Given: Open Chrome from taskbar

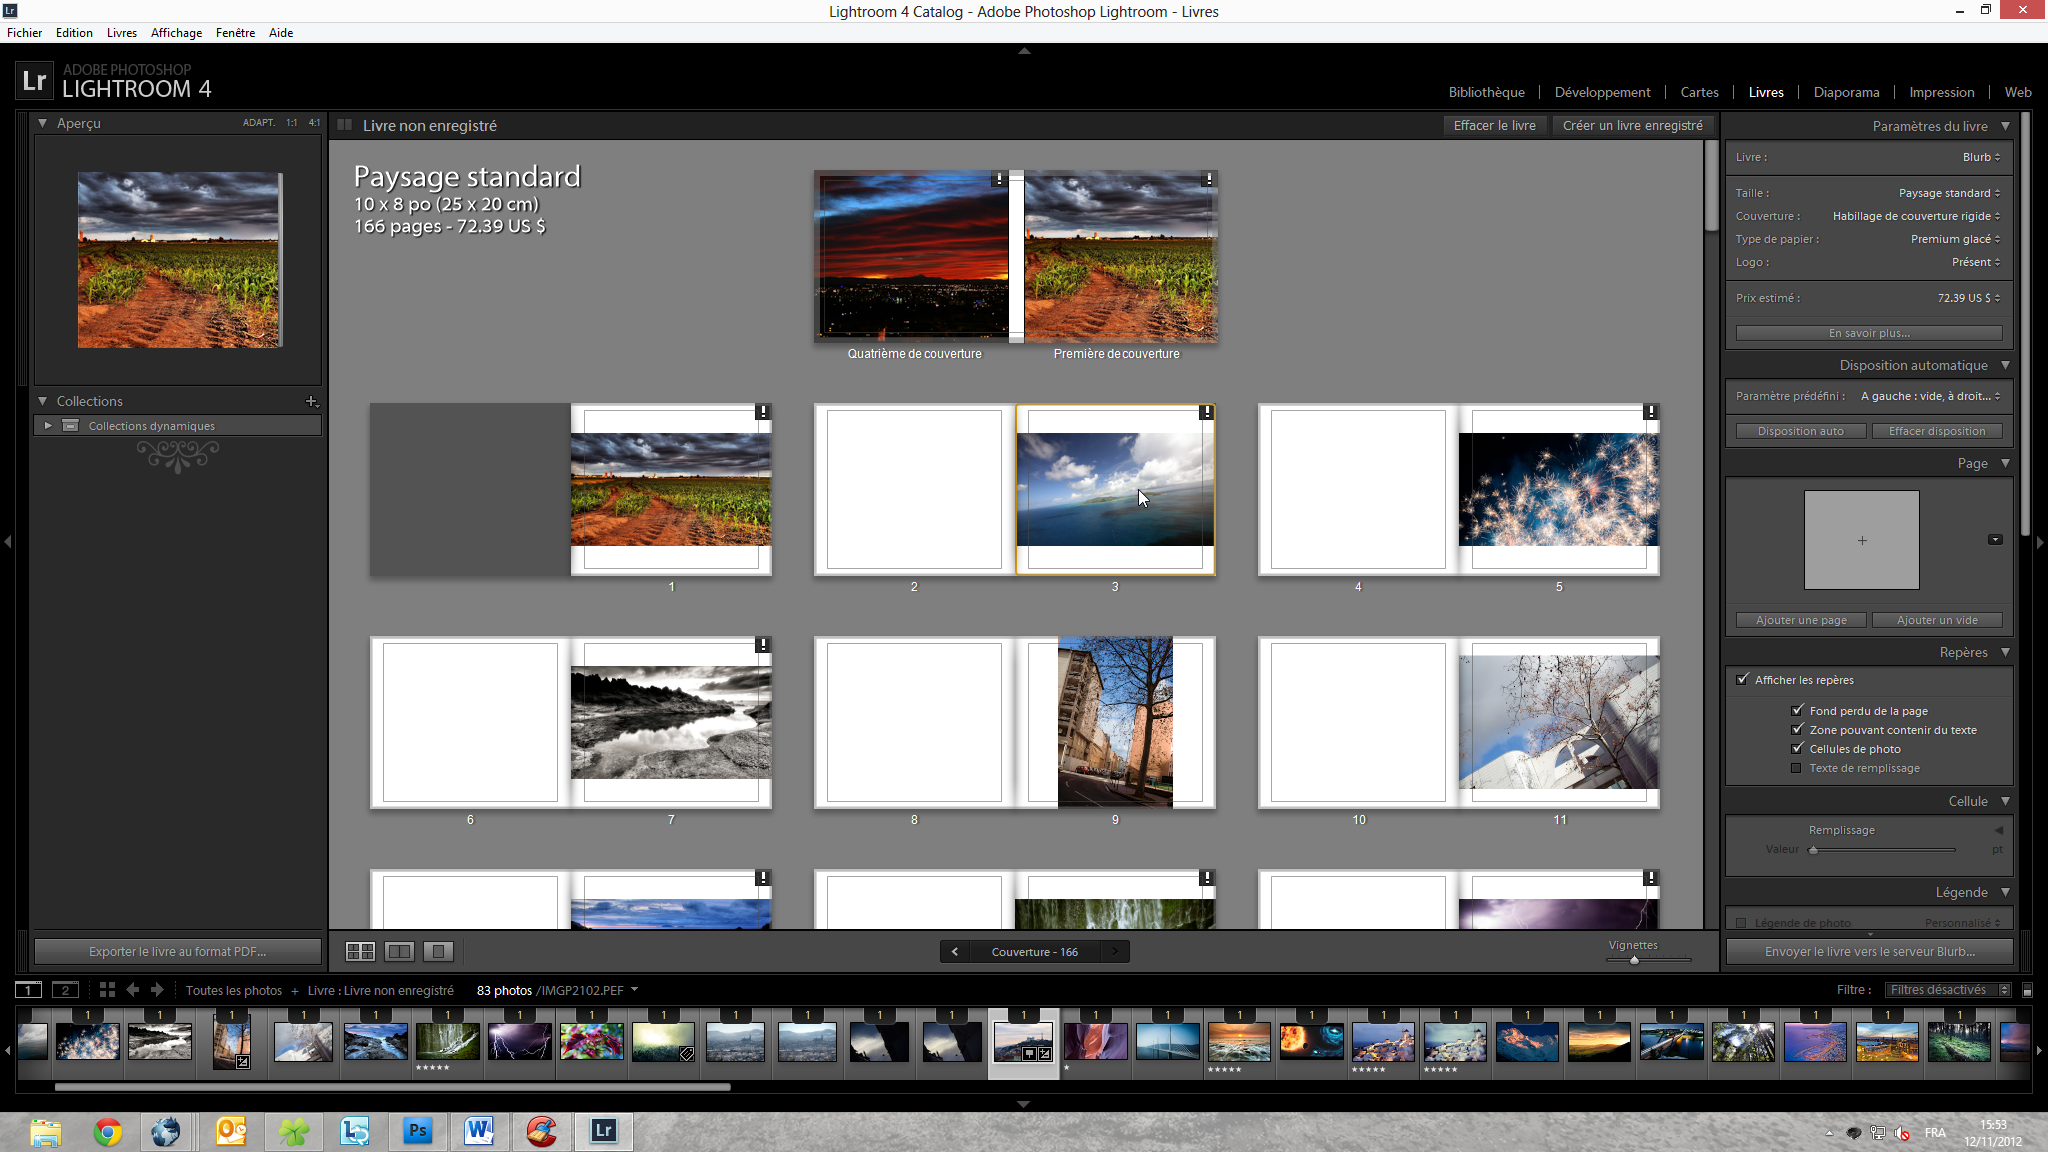Looking at the screenshot, I should click(x=107, y=1131).
